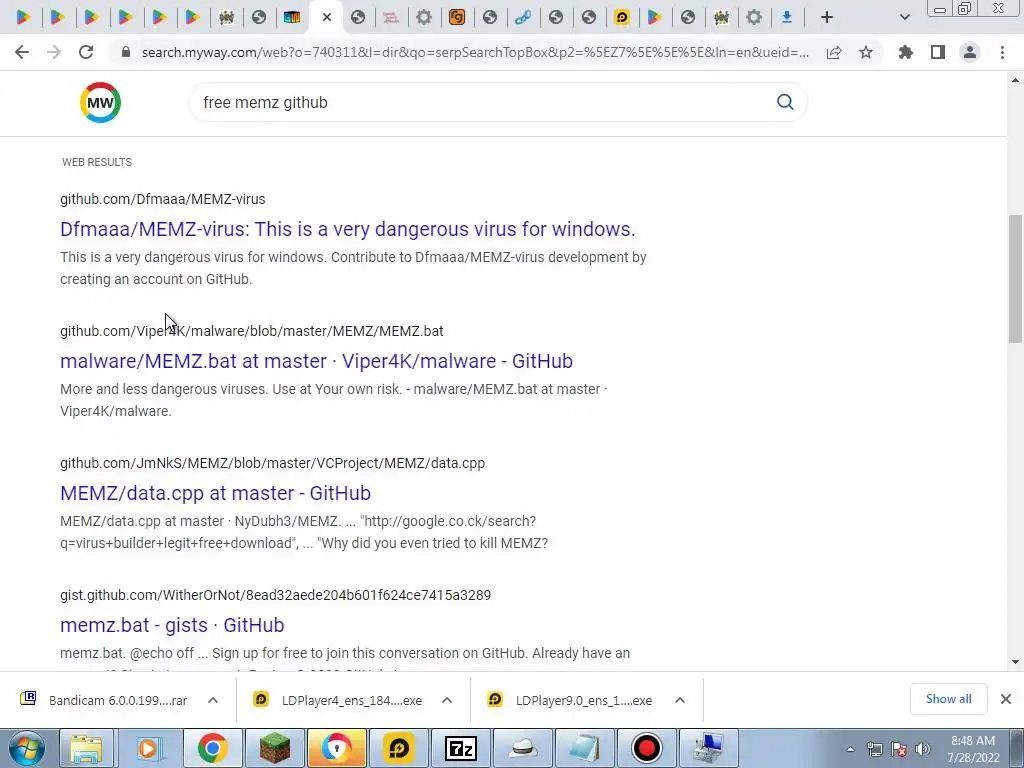Open 7-Zip from the taskbar
Viewport: 1024px width, 768px height.
(x=460, y=748)
